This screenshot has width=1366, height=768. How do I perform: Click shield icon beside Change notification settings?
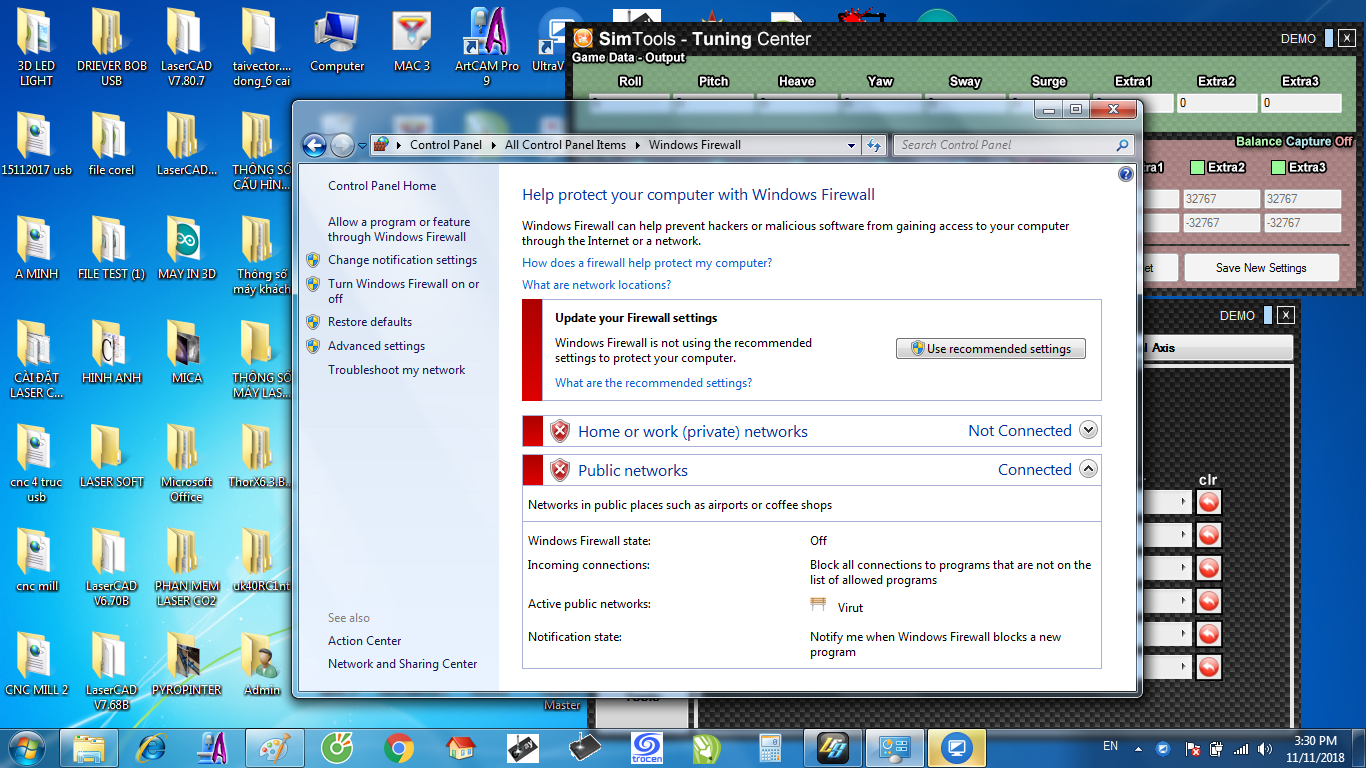(313, 260)
